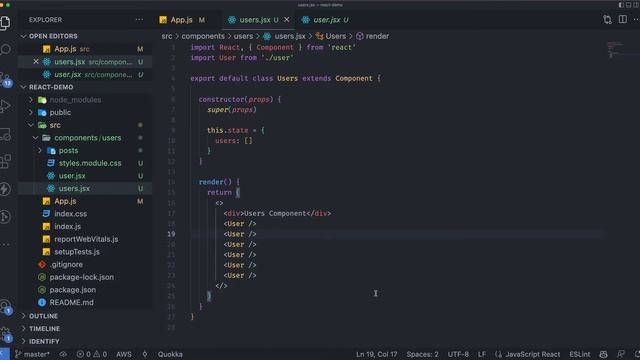
Task: Click the sync changes icon in status bar
Action: (x=63, y=354)
